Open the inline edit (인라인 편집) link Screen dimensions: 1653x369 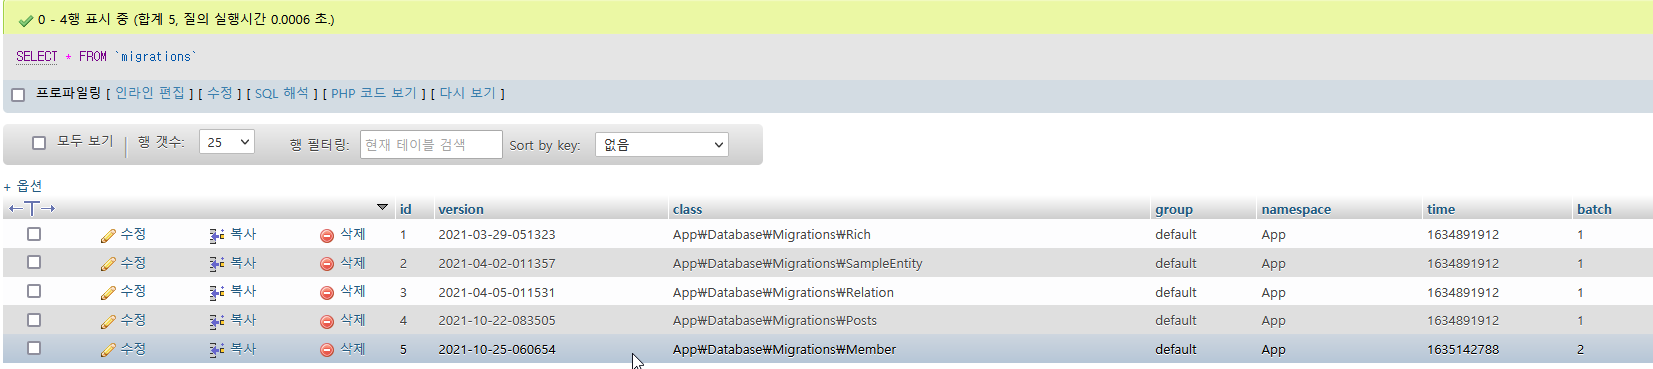(x=150, y=93)
